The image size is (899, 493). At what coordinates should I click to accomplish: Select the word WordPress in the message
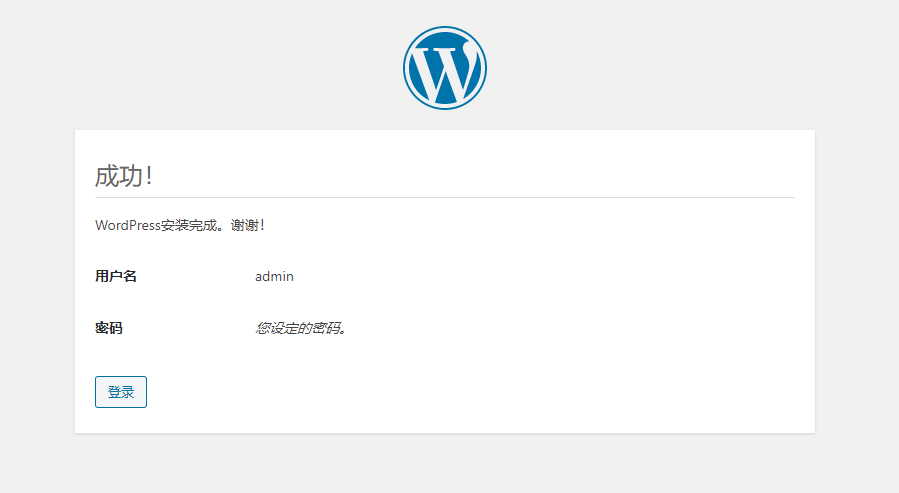tap(127, 225)
